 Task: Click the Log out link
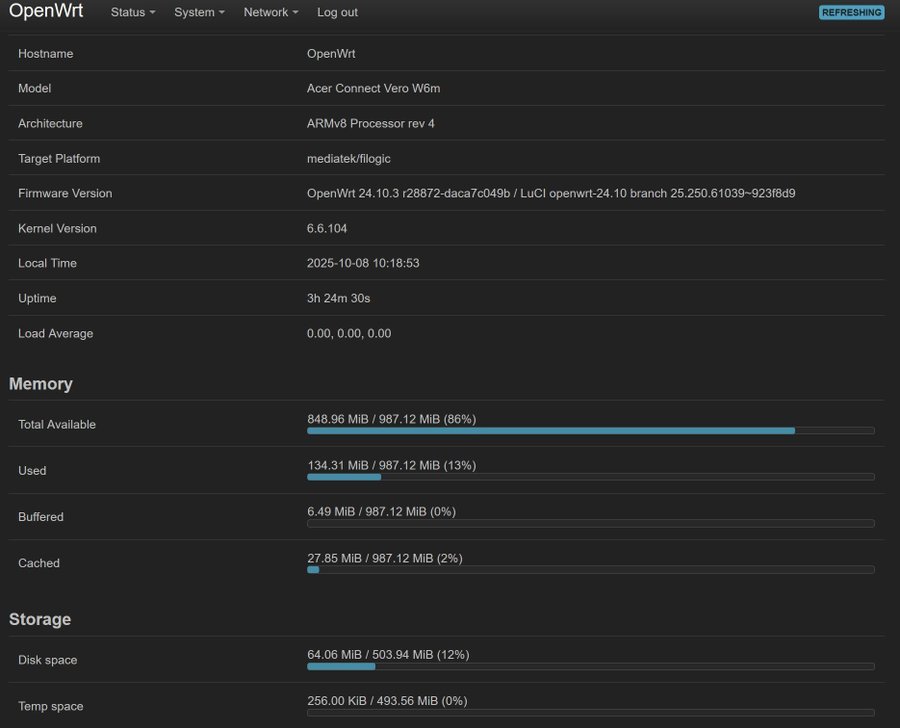click(x=337, y=13)
